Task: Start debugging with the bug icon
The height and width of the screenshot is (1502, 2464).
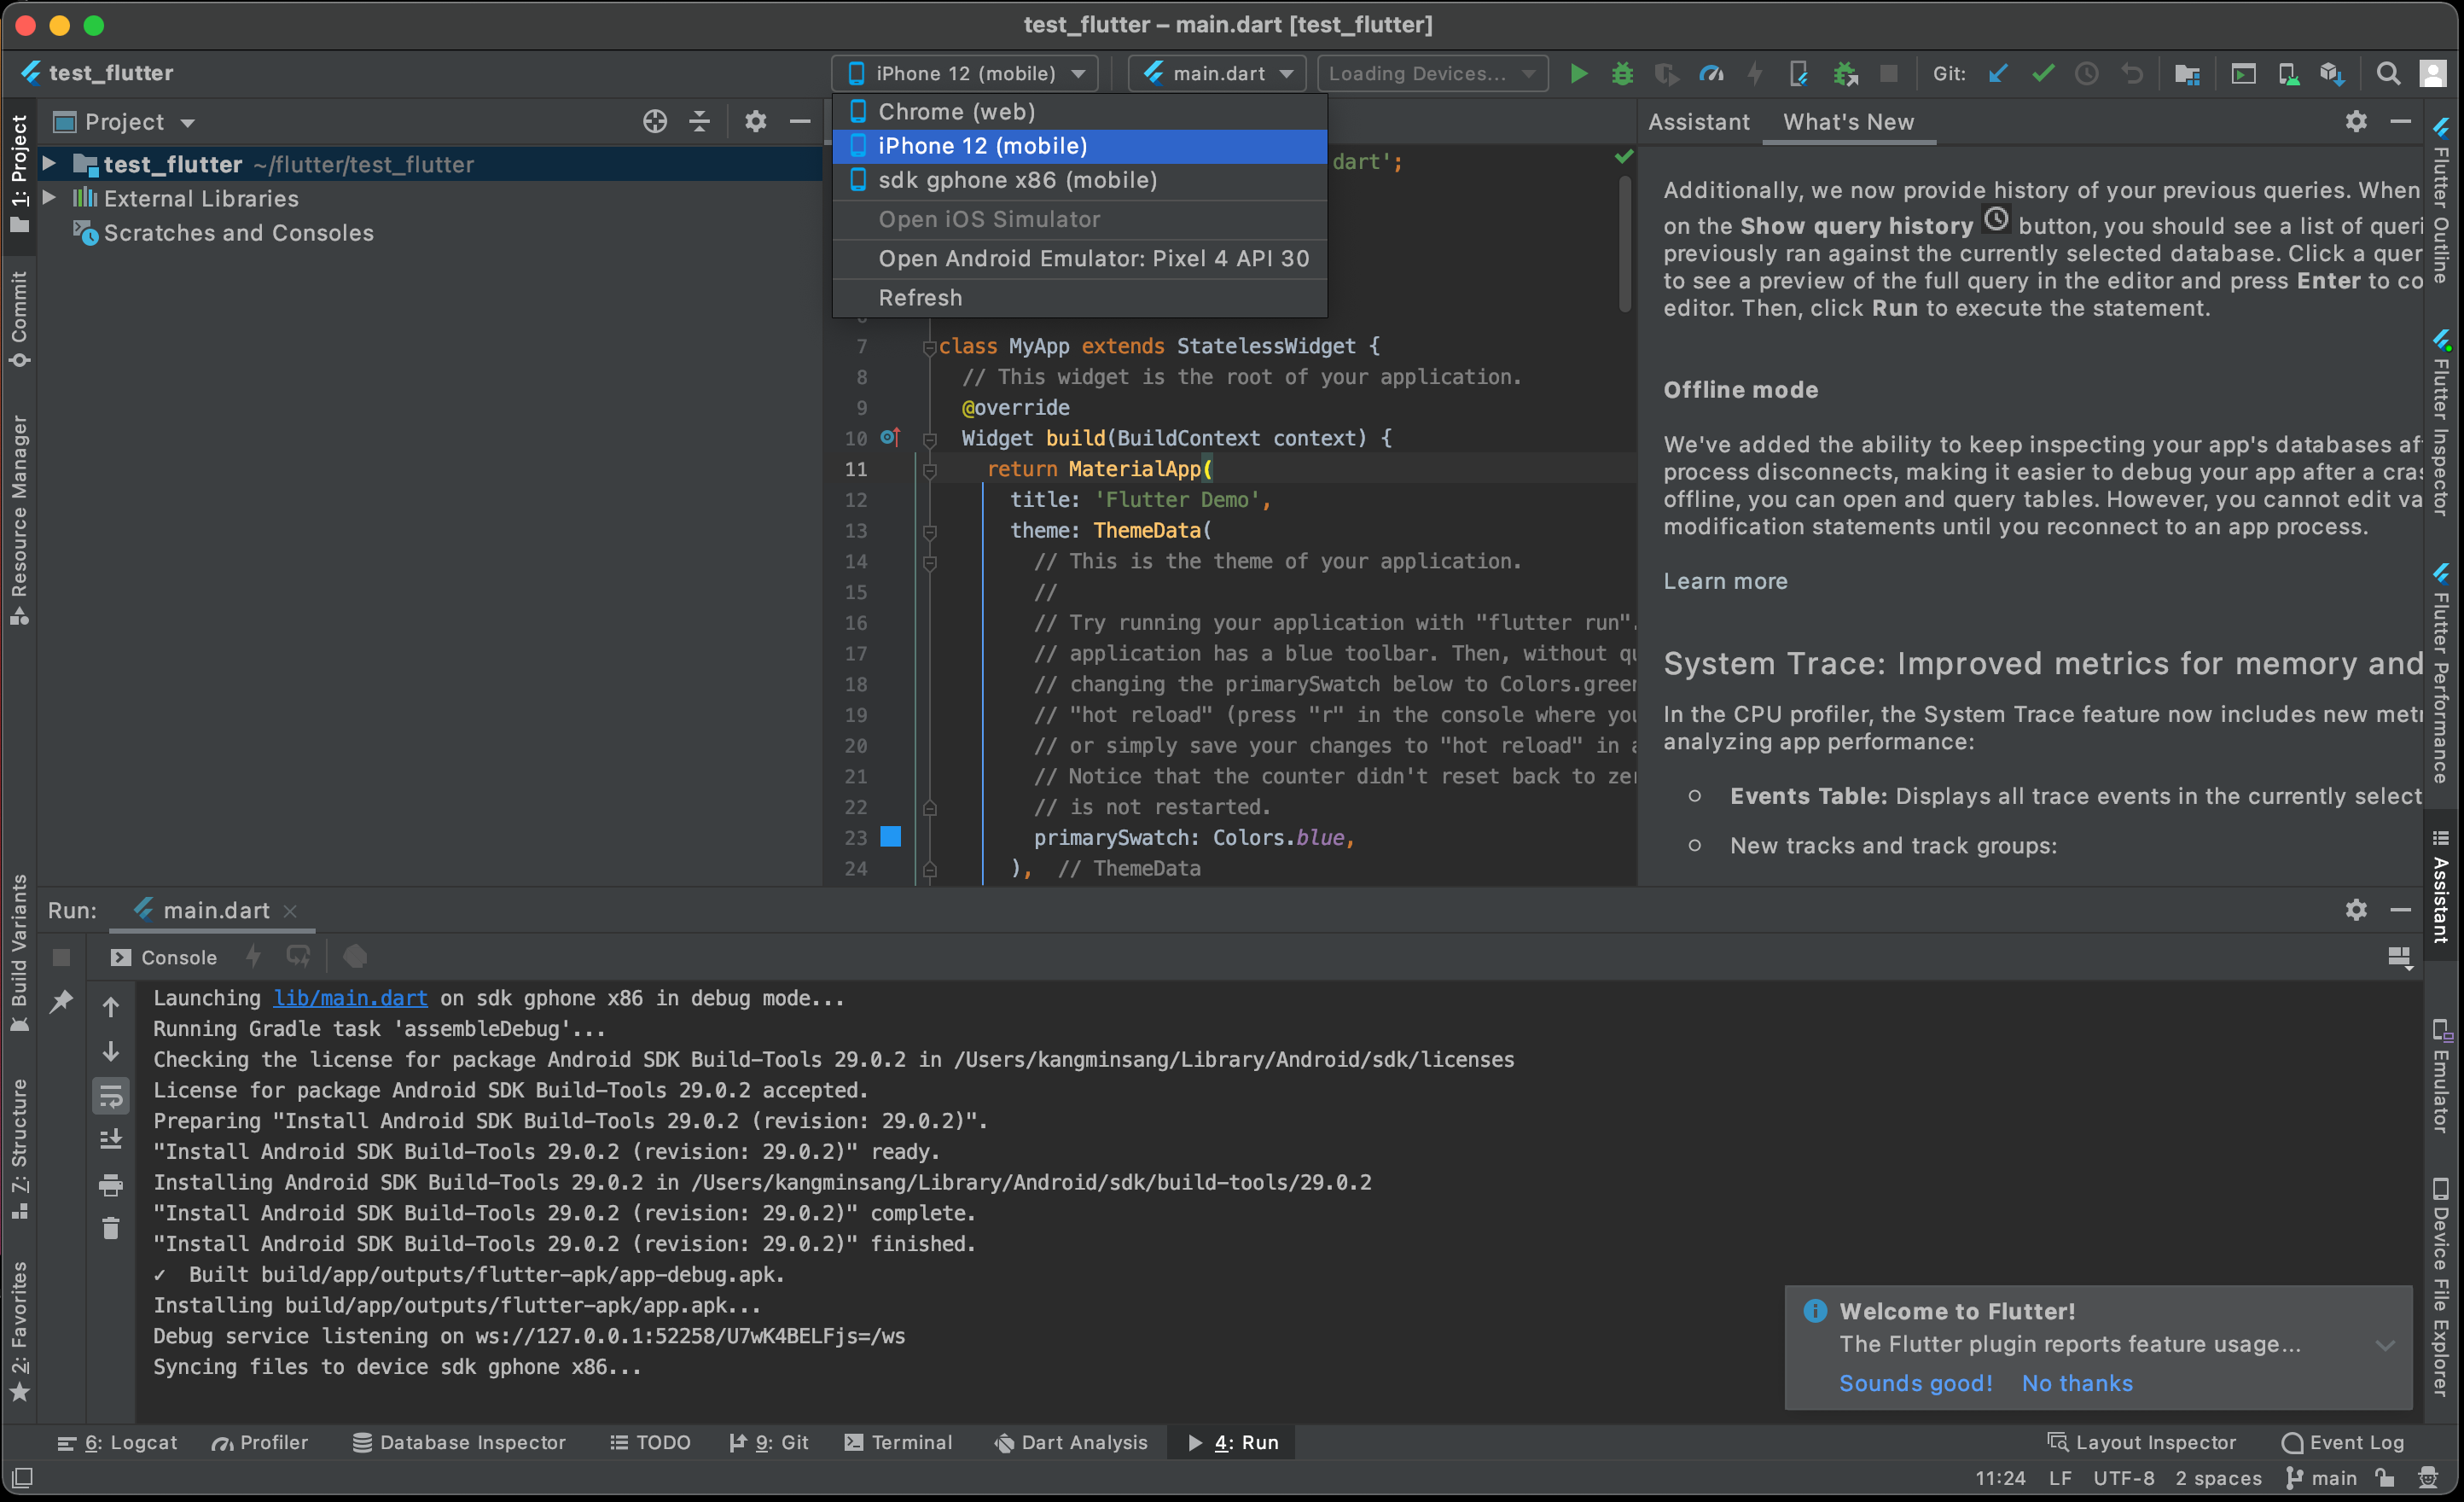Action: click(x=1621, y=73)
